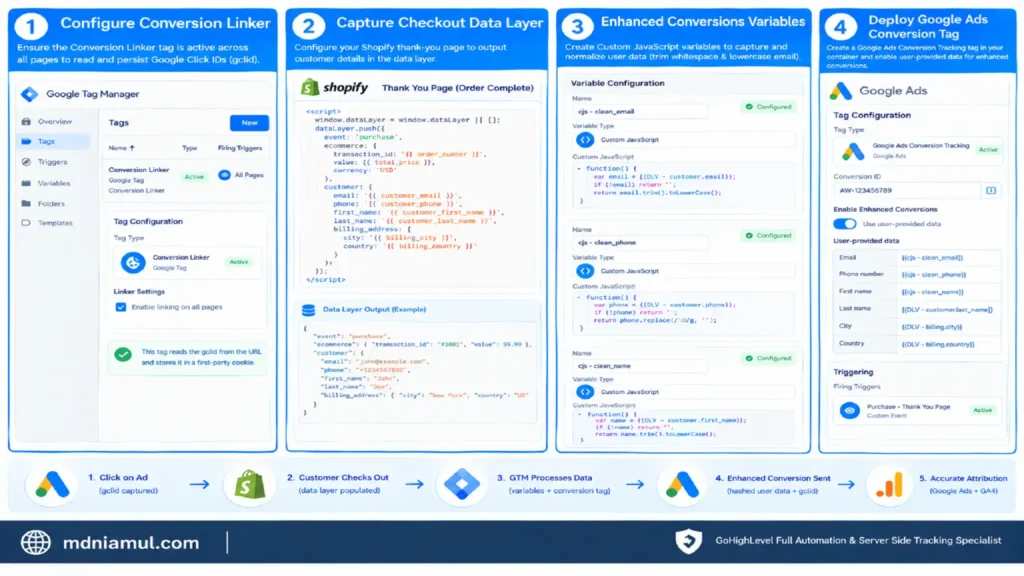Image resolution: width=1024 pixels, height=576 pixels.
Task: Open Triggers in the Tag Manager sidebar
Action: point(54,162)
